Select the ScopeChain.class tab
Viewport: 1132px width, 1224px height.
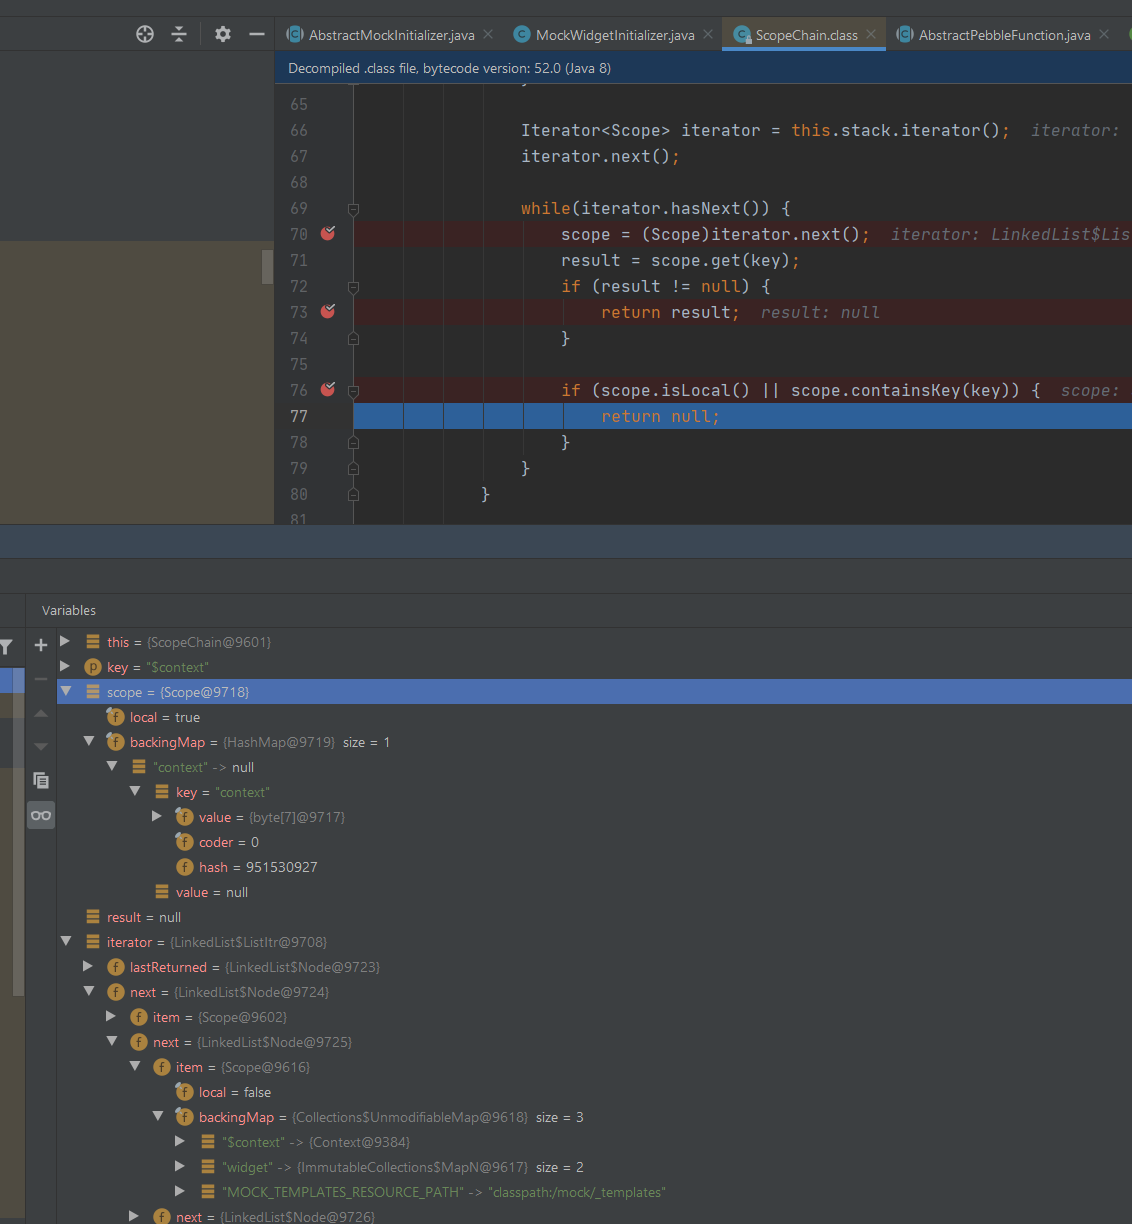(x=806, y=35)
